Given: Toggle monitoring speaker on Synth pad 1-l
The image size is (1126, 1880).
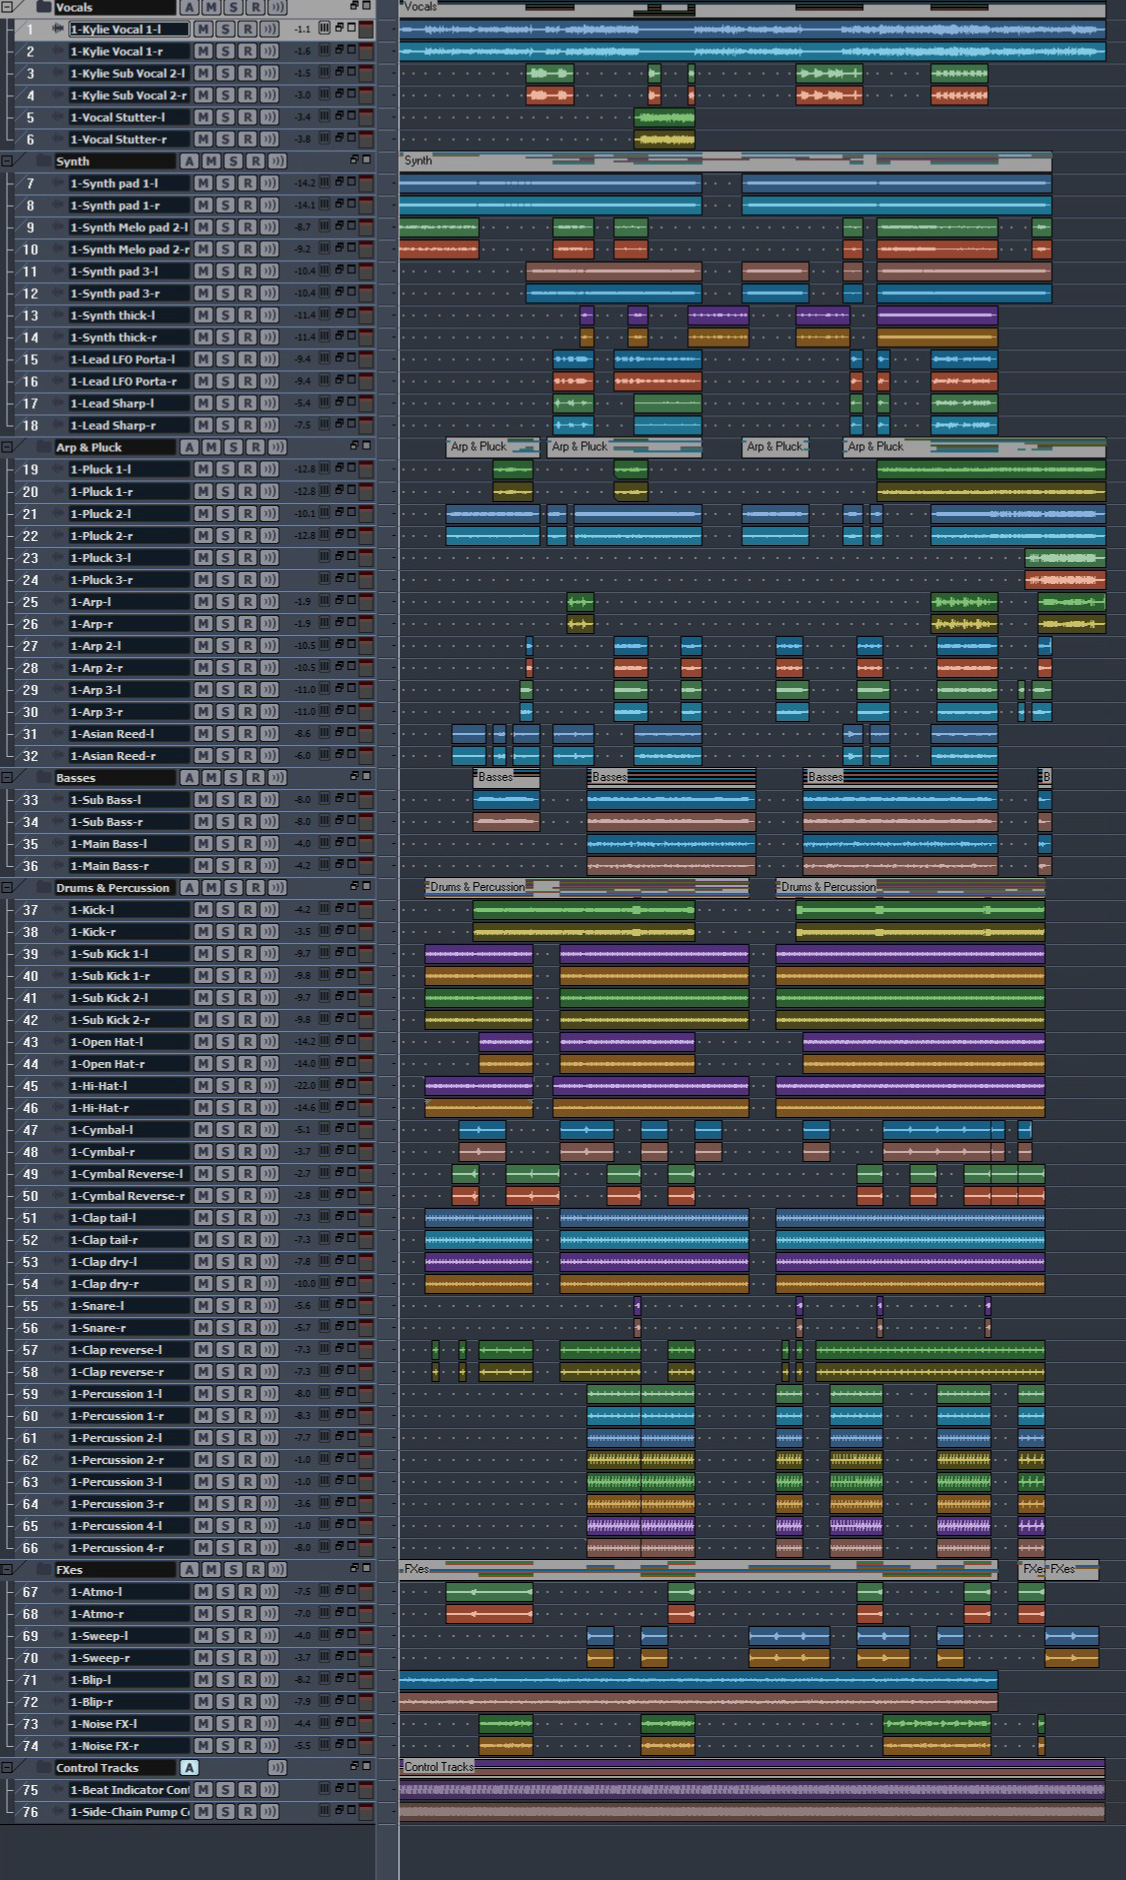Looking at the screenshot, I should tap(269, 183).
